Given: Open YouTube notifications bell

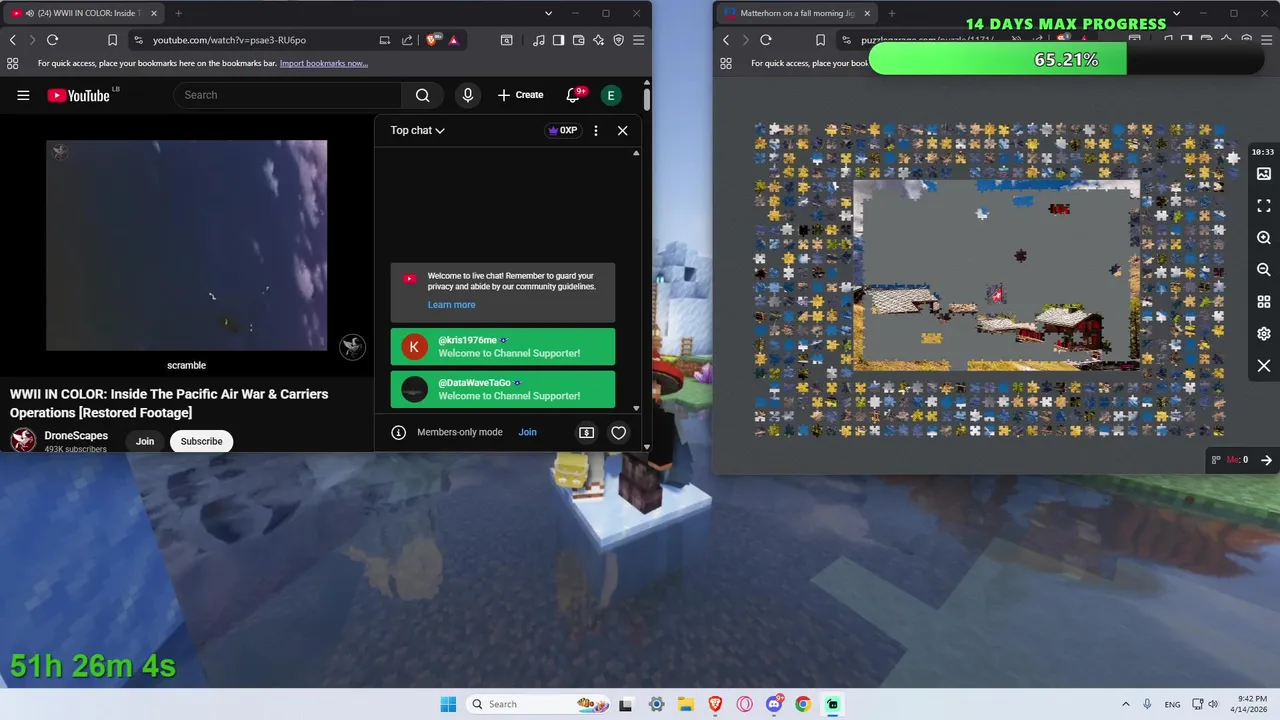Looking at the screenshot, I should (573, 95).
